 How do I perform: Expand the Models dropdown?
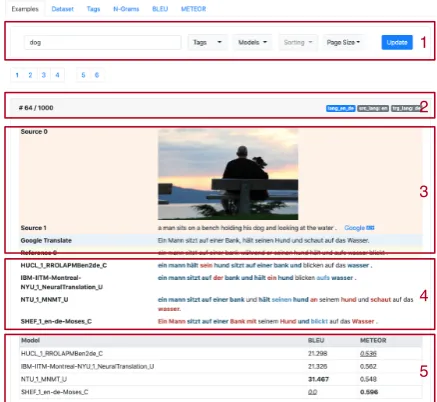252,42
